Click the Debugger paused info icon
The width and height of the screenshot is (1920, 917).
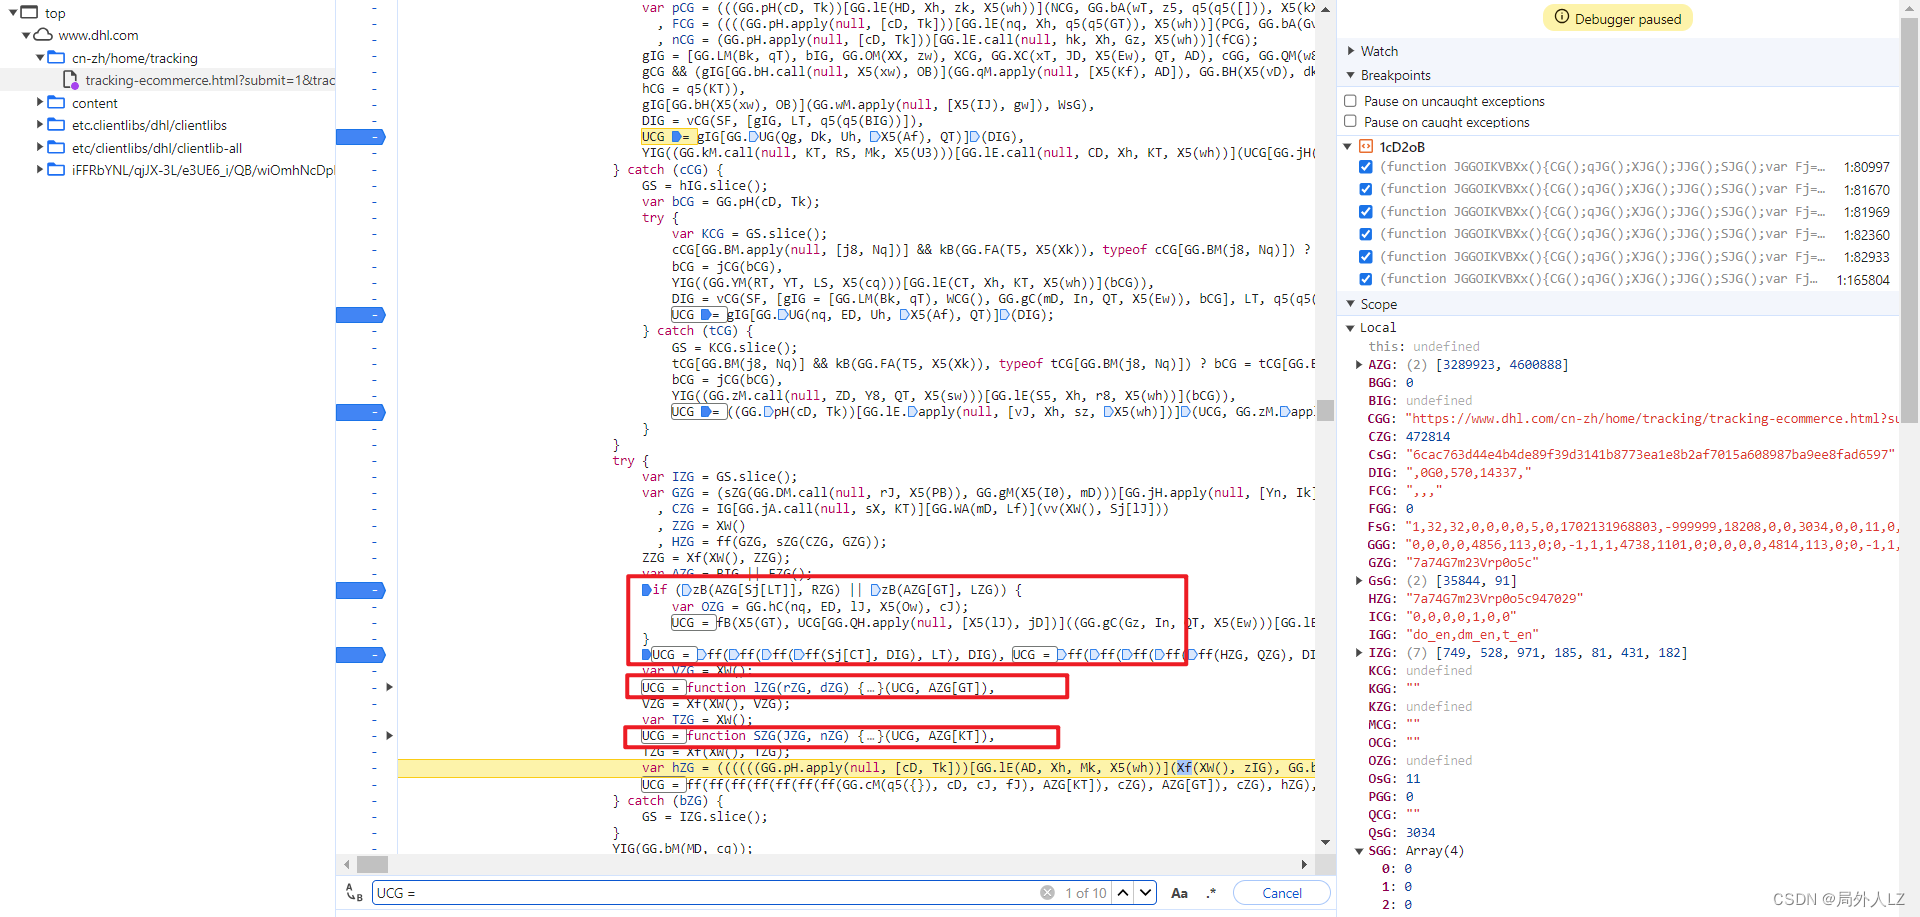coord(1562,17)
